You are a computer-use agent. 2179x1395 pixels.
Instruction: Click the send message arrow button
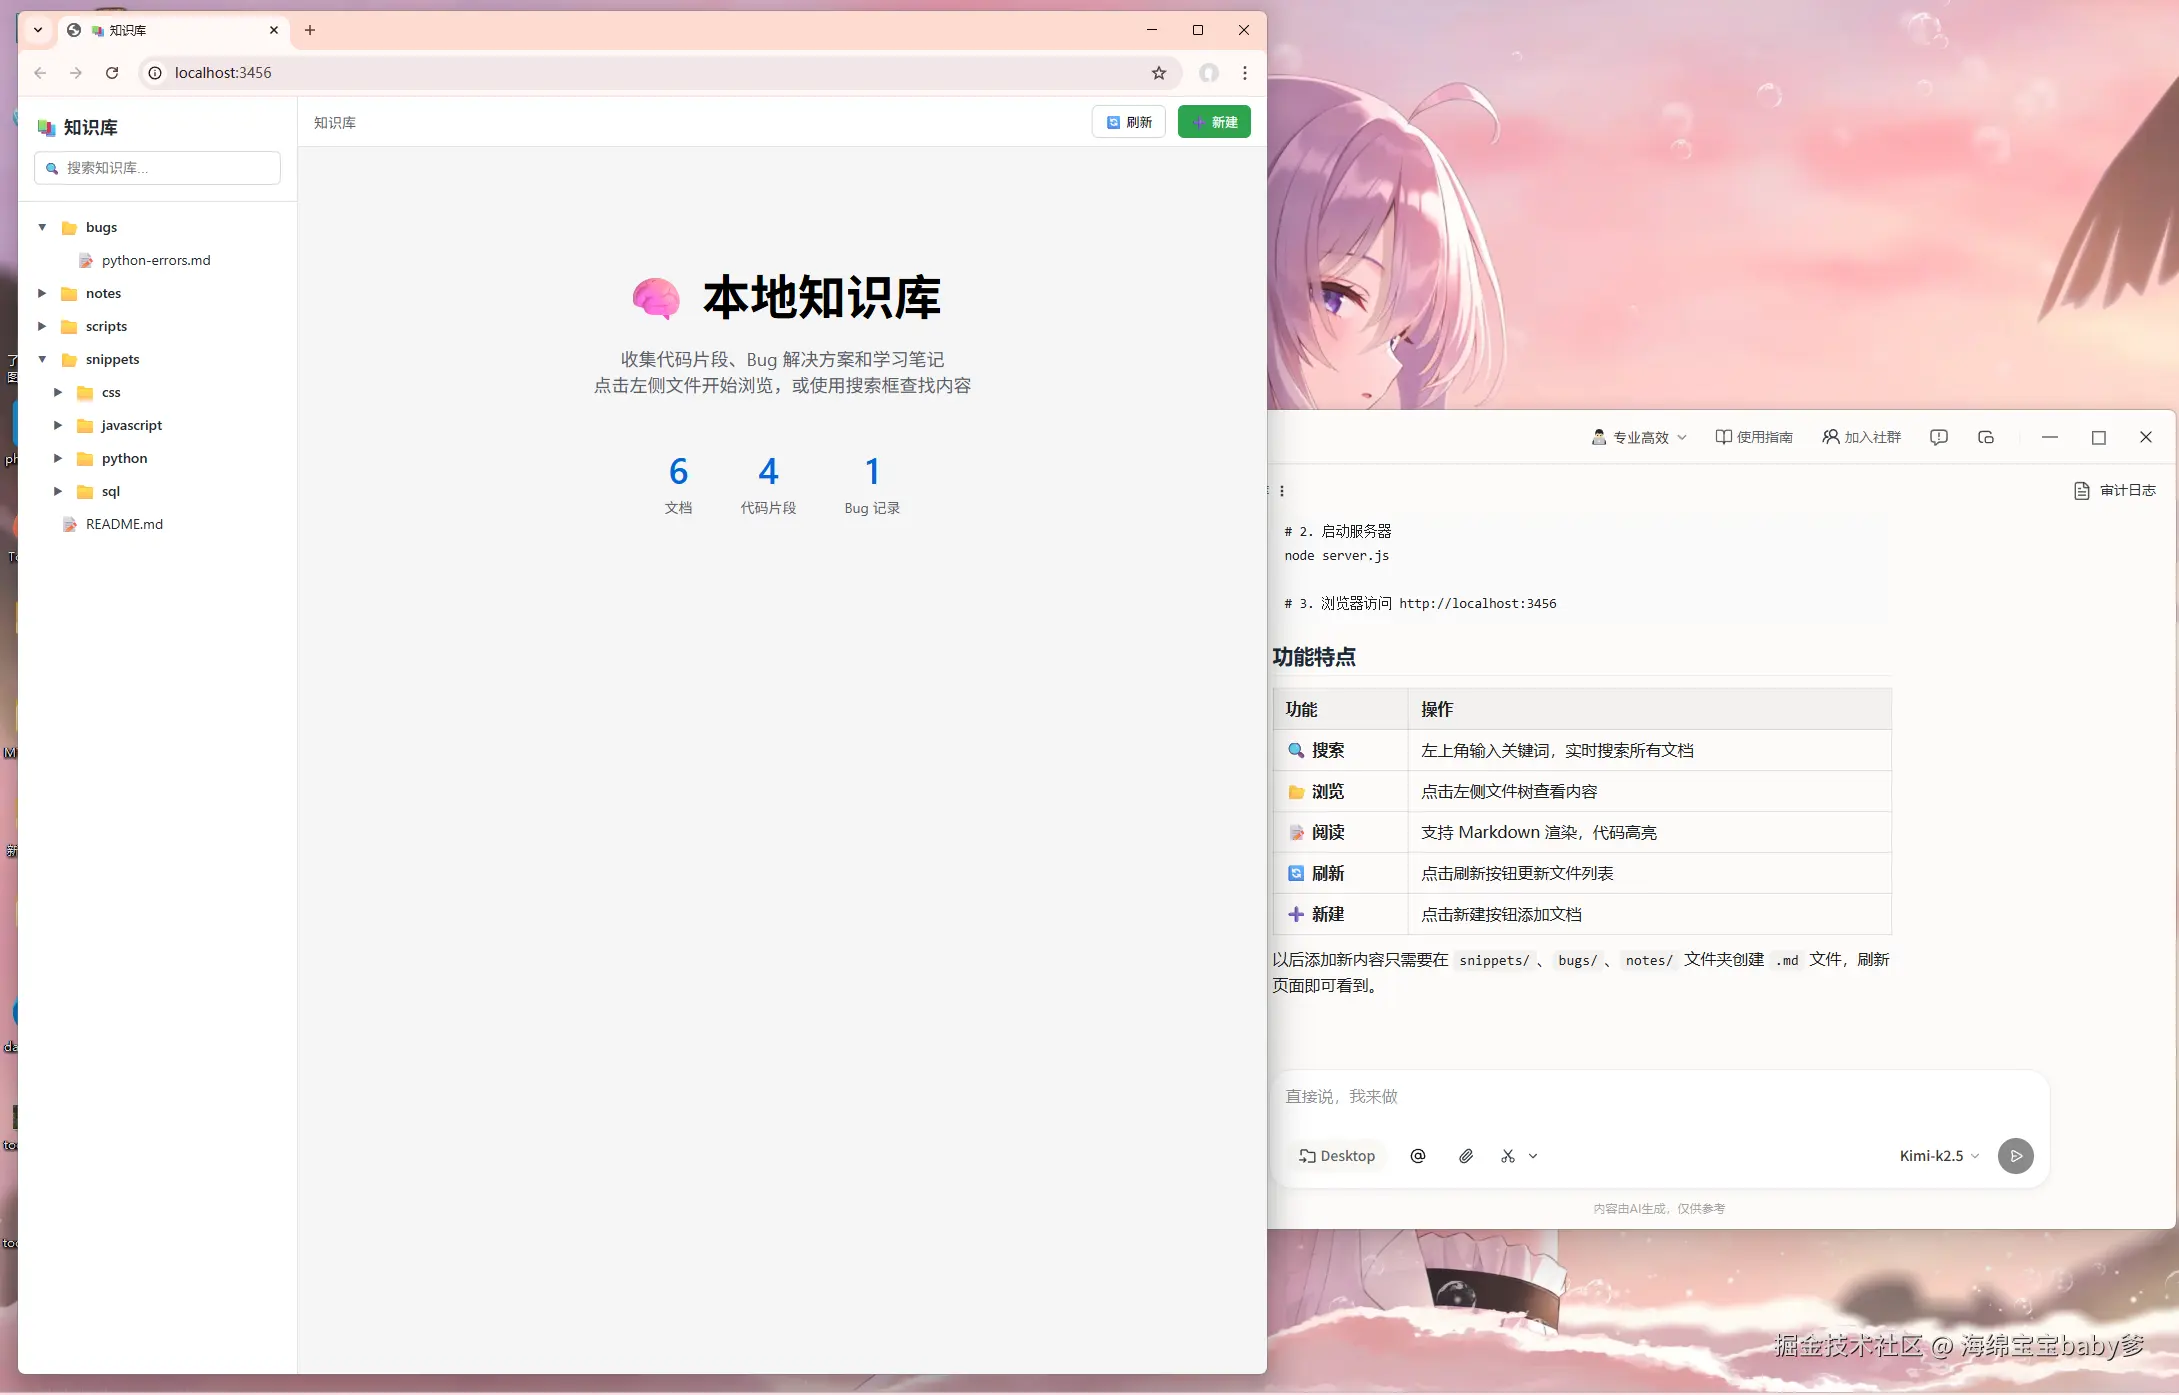click(2015, 1156)
